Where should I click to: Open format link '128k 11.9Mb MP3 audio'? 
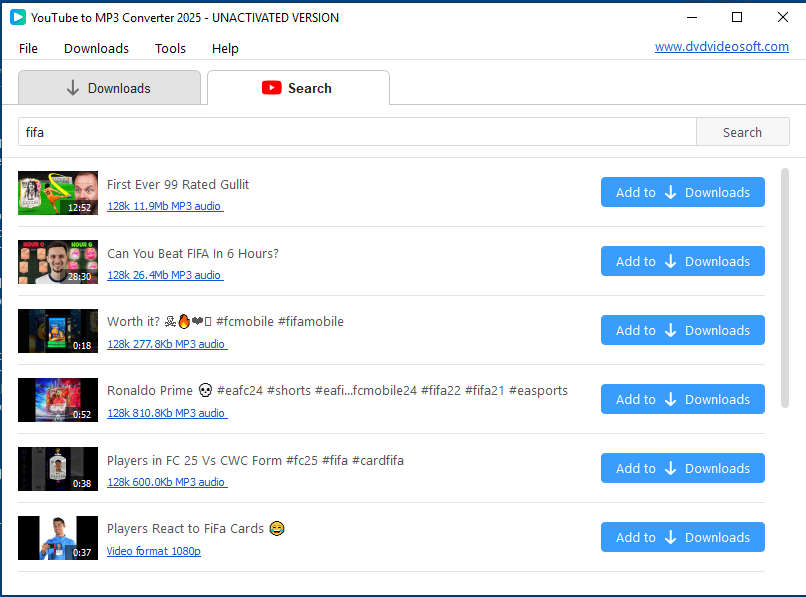pyautogui.click(x=165, y=206)
